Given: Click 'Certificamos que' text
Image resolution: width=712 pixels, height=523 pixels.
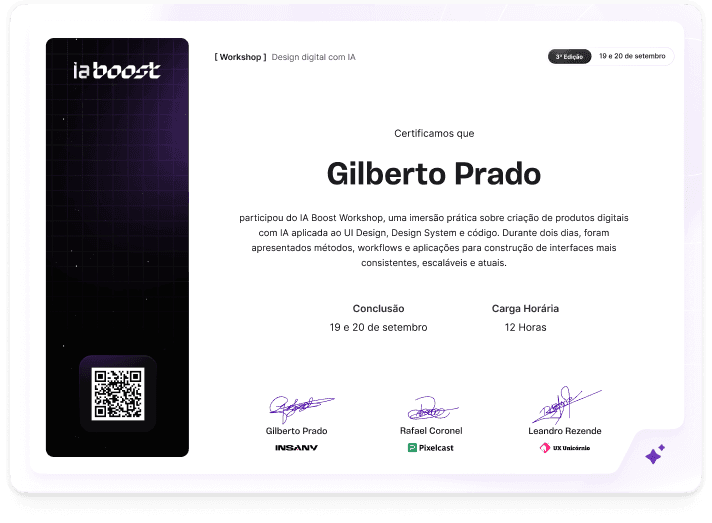Looking at the screenshot, I should pyautogui.click(x=434, y=133).
